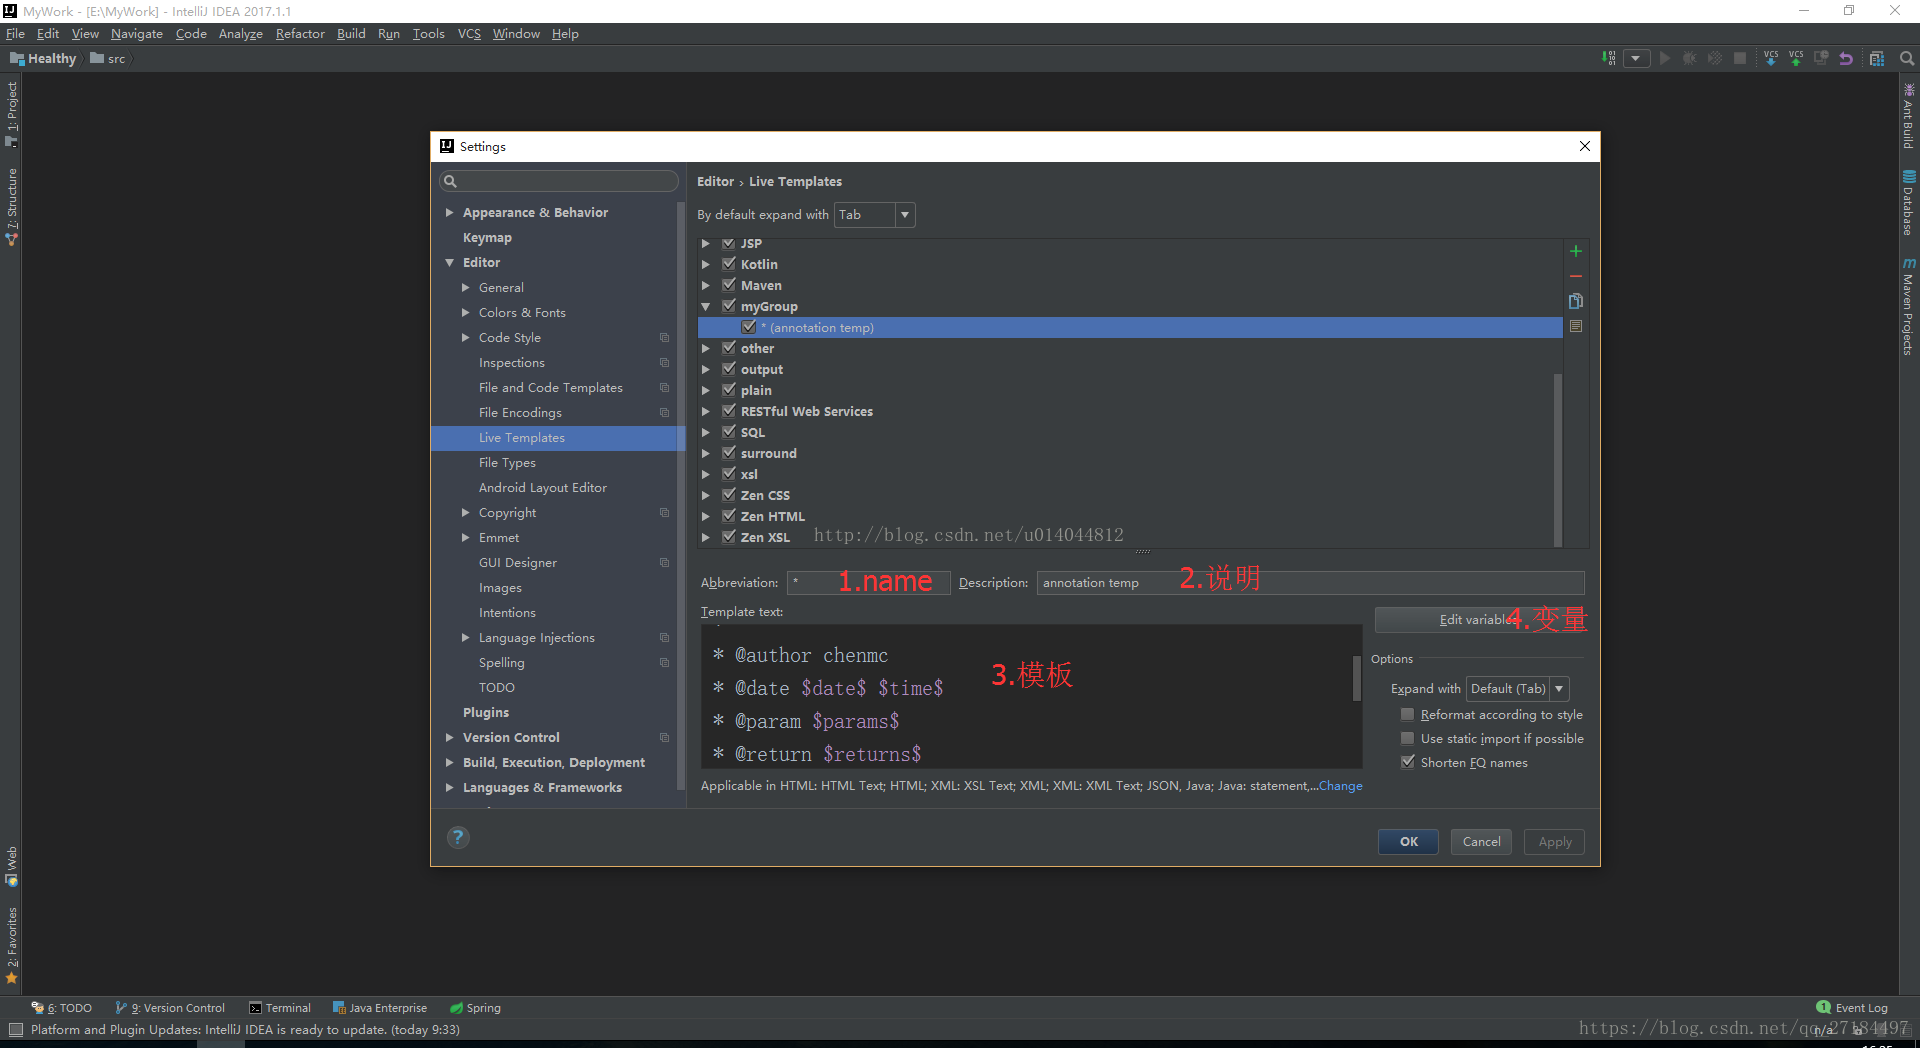This screenshot has height=1048, width=1920.
Task: Expand the Version Control settings node
Action: (x=450, y=738)
